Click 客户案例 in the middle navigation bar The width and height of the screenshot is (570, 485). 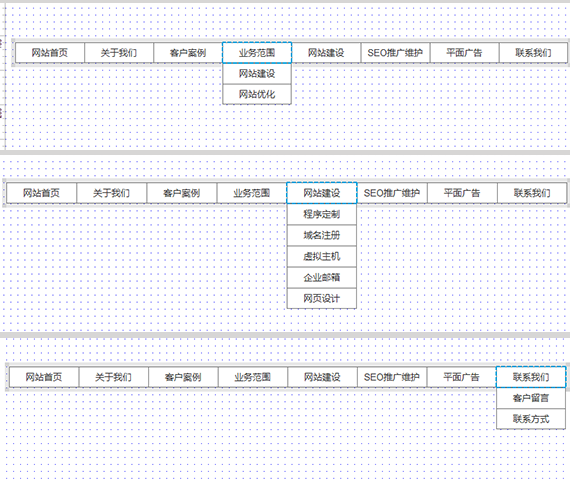181,193
